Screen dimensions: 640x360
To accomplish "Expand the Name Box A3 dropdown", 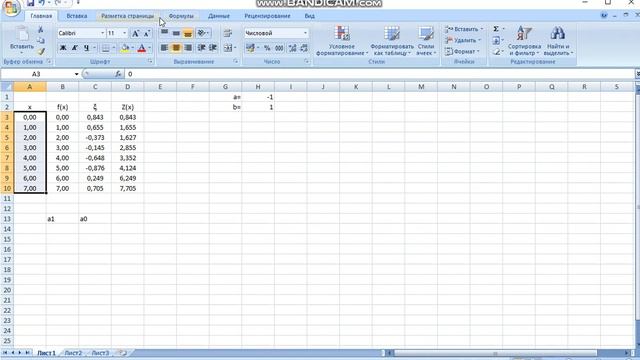I will [x=76, y=74].
